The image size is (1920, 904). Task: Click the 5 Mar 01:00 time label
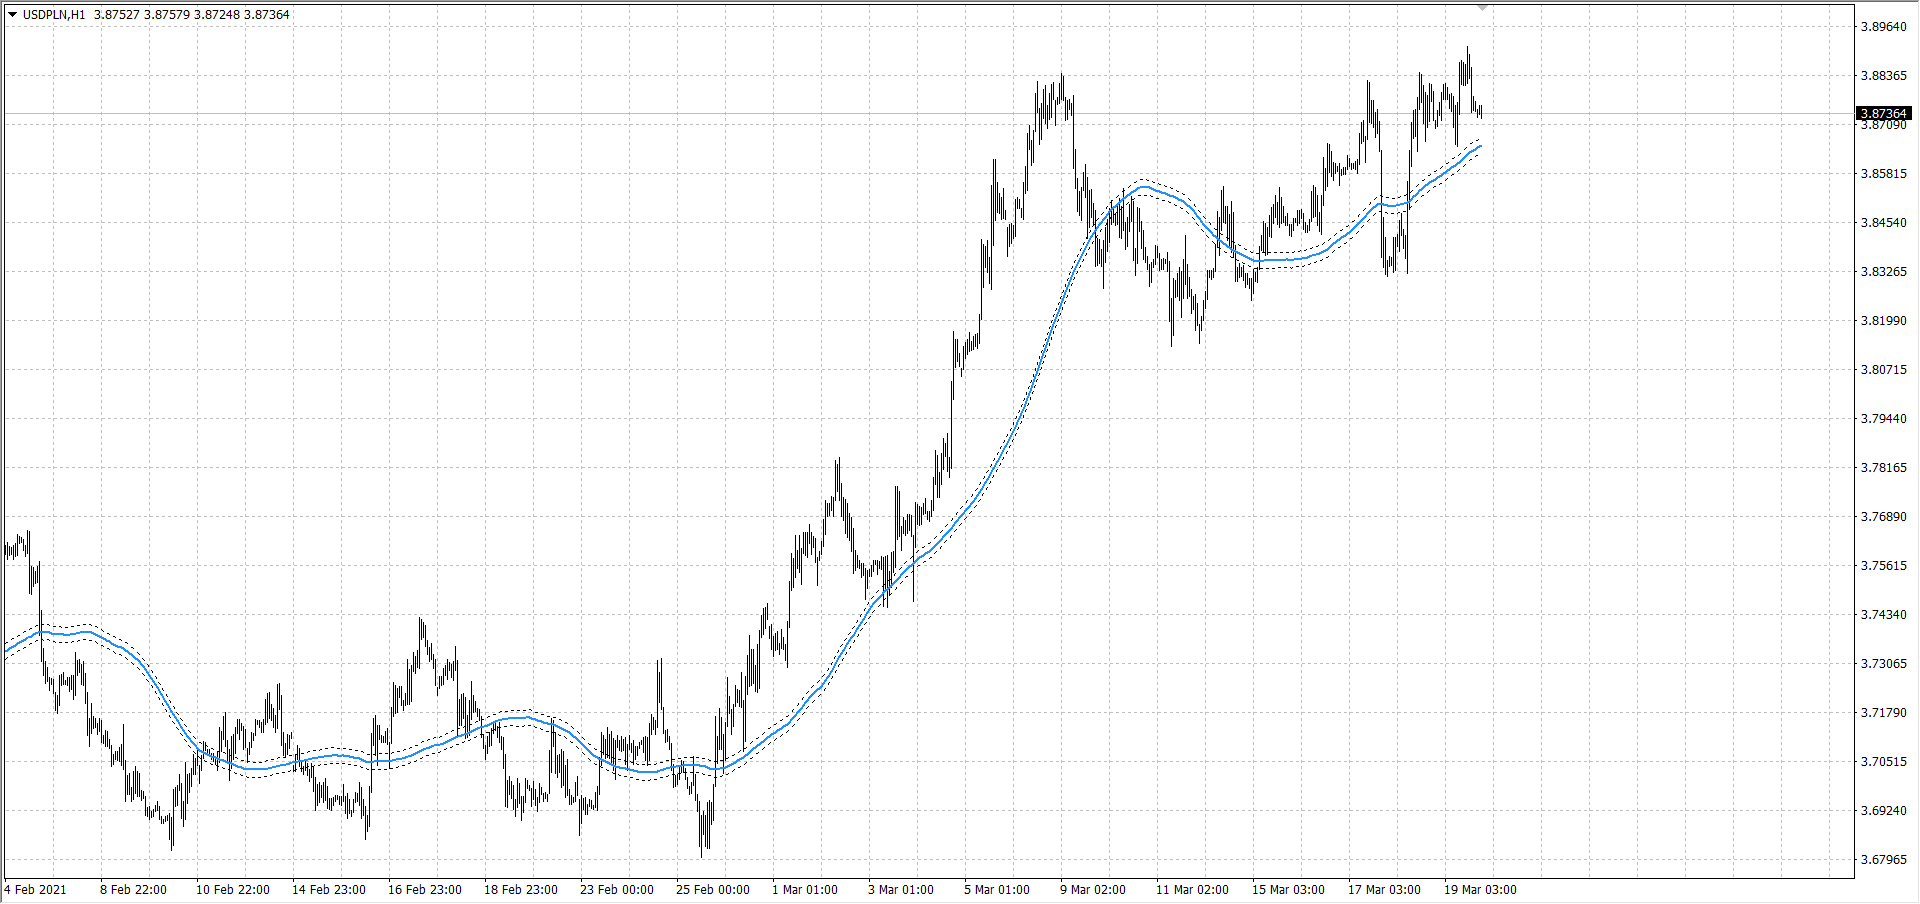pyautogui.click(x=997, y=890)
